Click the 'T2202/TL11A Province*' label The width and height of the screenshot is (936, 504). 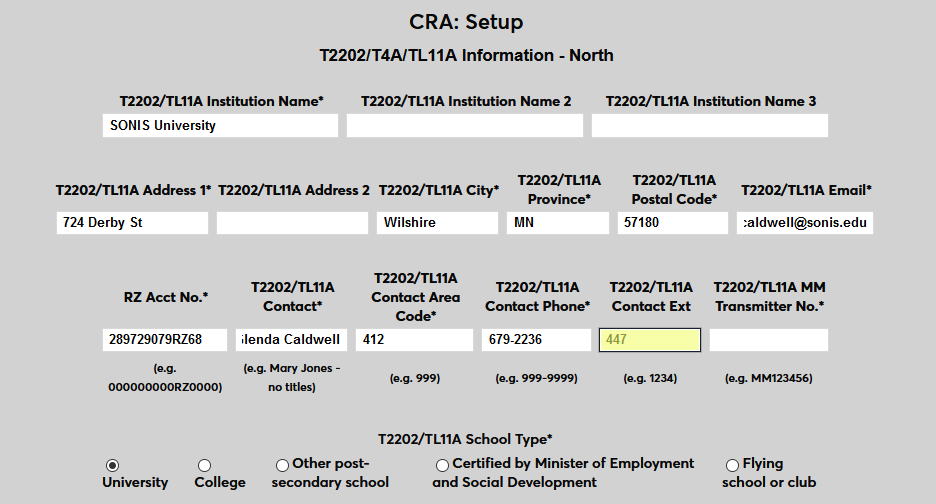(x=559, y=190)
